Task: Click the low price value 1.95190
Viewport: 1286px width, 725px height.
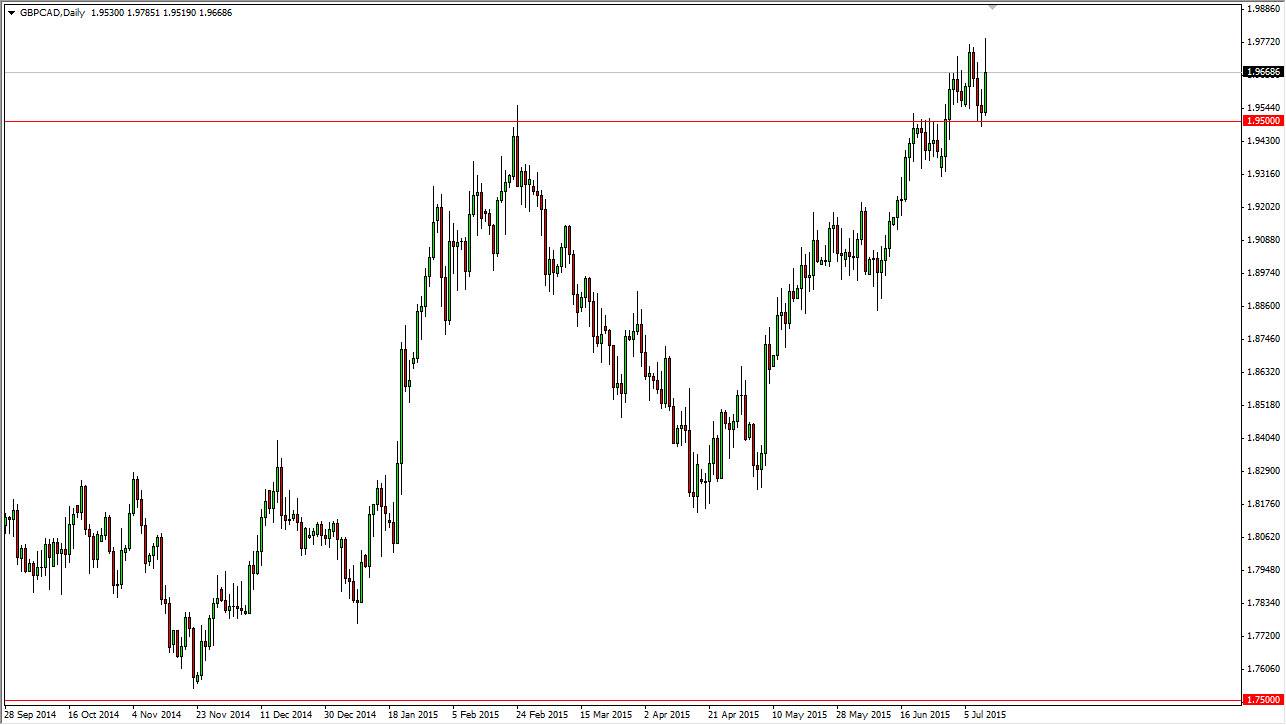Action: click(x=179, y=13)
